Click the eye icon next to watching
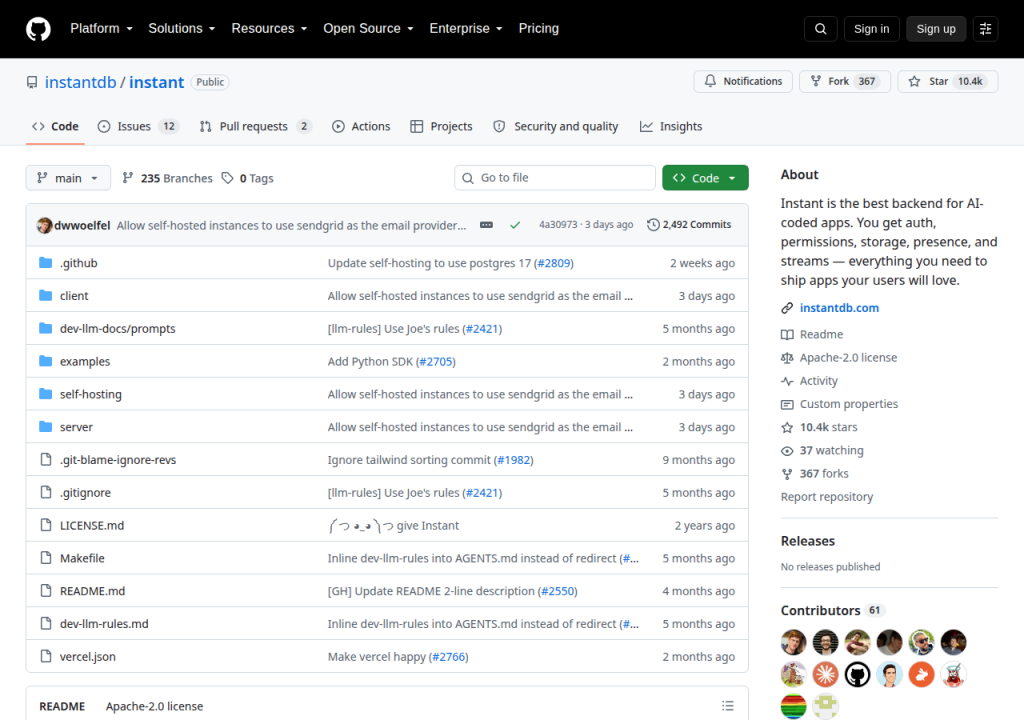 tap(787, 451)
